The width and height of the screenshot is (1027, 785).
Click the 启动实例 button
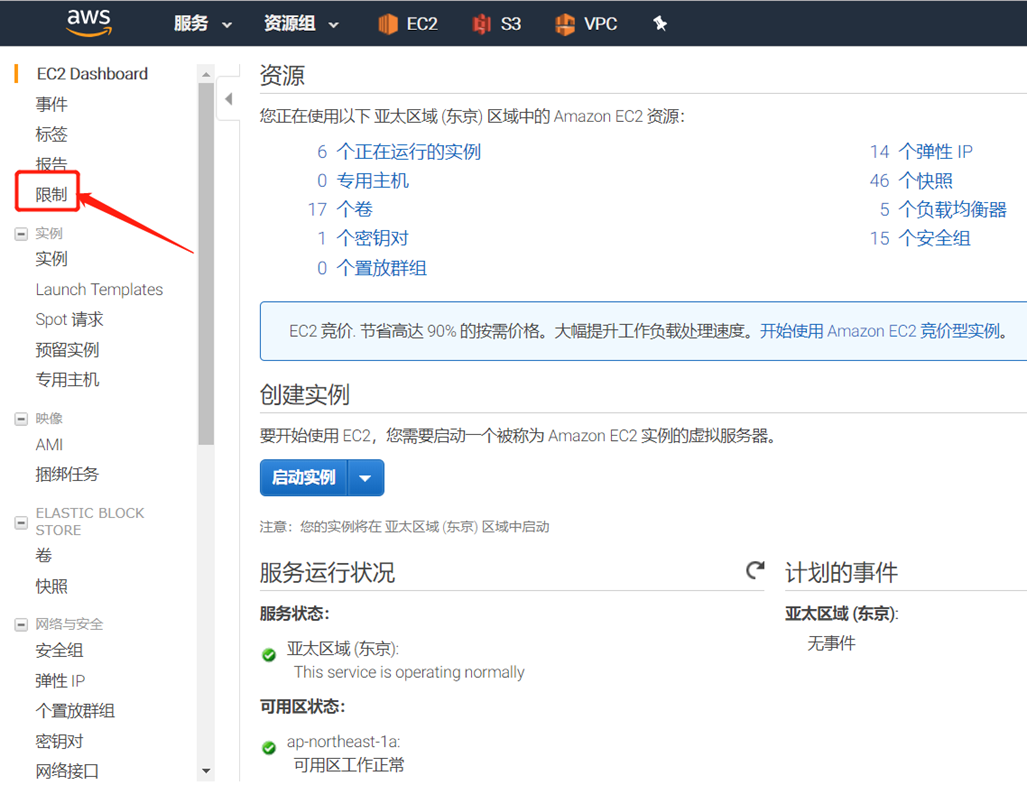coord(303,477)
